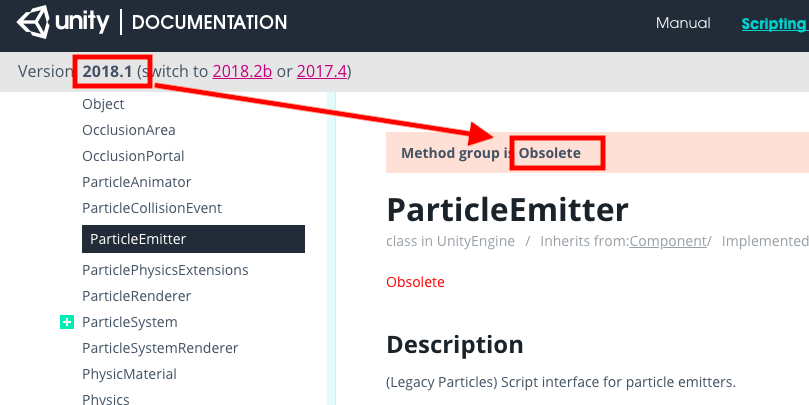Open the Component class link

pyautogui.click(x=668, y=241)
